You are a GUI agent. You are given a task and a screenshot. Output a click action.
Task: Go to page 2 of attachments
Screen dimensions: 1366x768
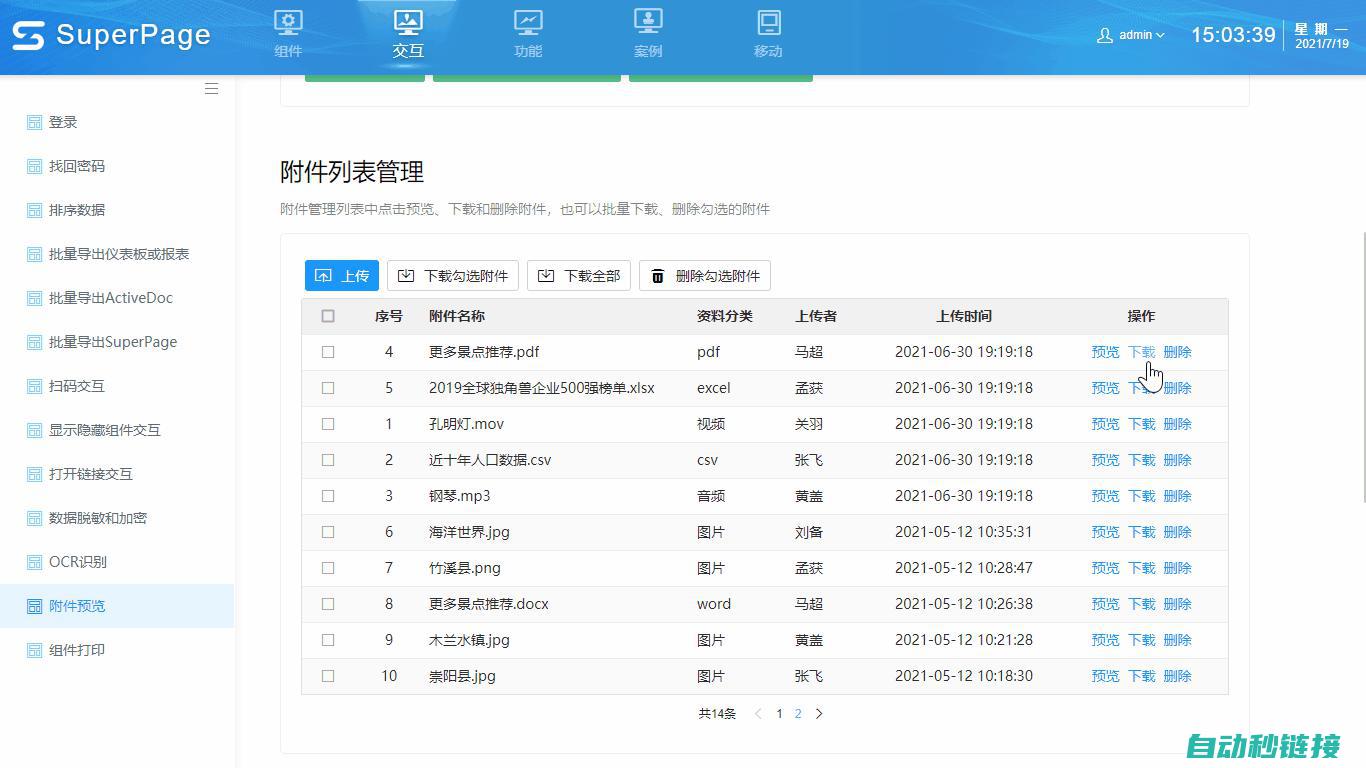[x=798, y=714]
